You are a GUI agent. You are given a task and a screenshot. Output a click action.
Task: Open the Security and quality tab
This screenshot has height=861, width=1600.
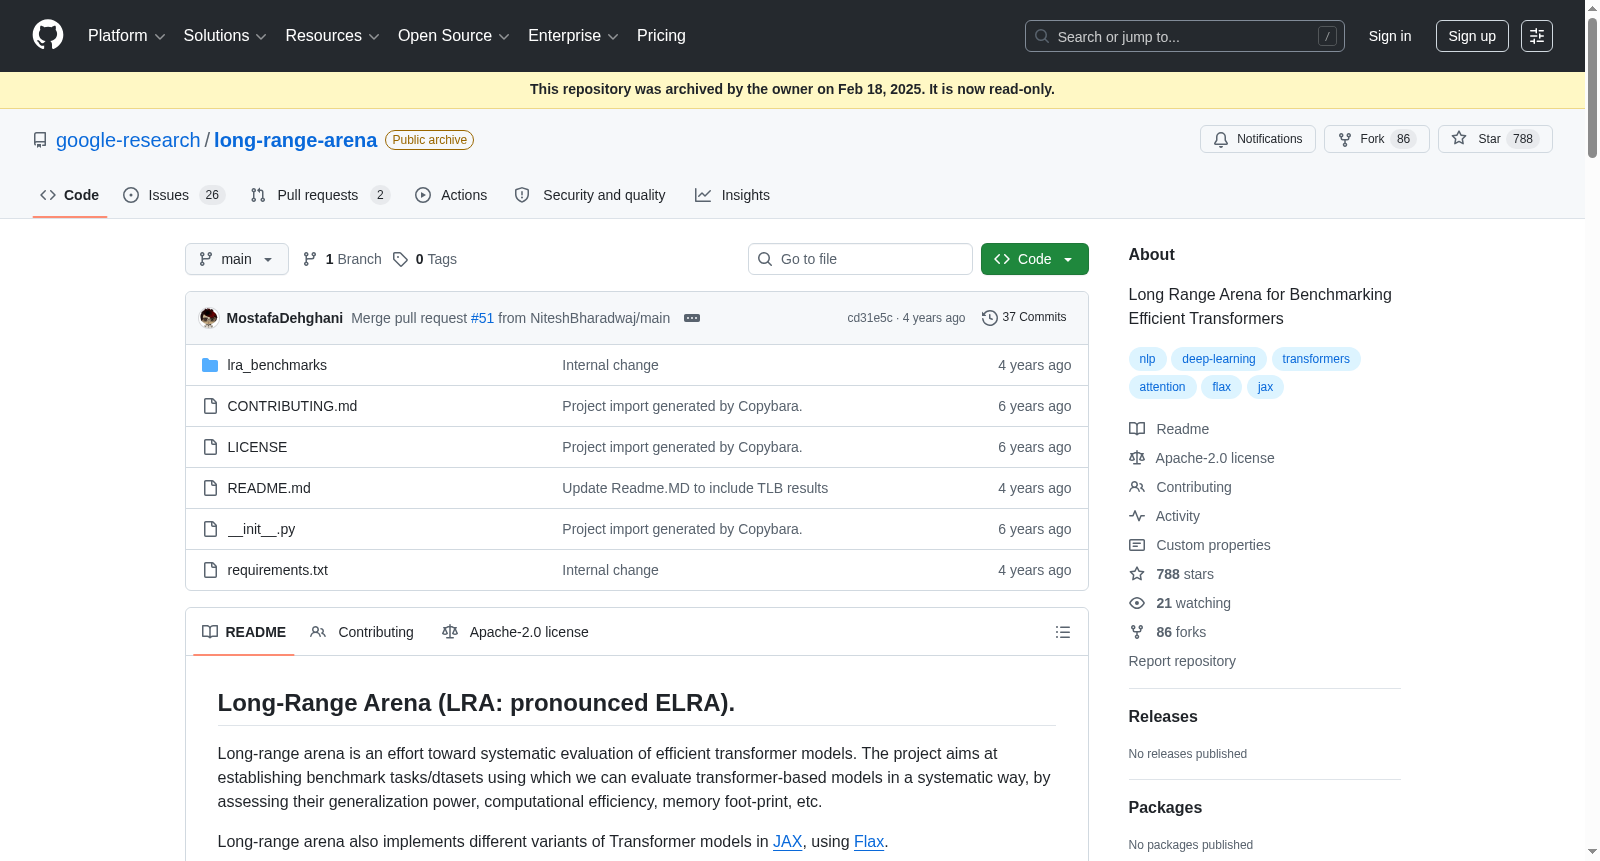point(590,195)
